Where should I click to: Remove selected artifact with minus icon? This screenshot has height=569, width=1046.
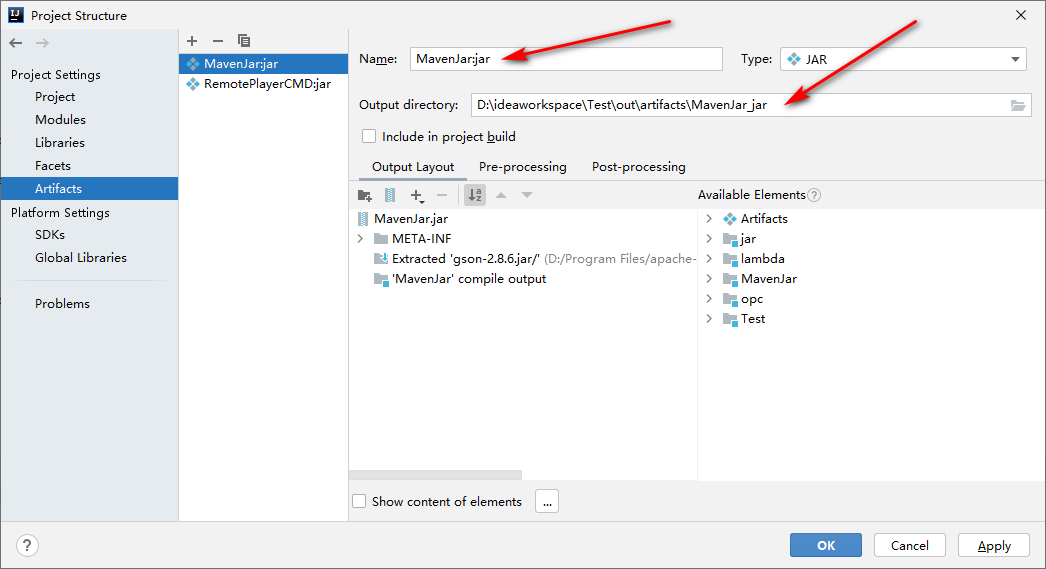click(x=217, y=41)
